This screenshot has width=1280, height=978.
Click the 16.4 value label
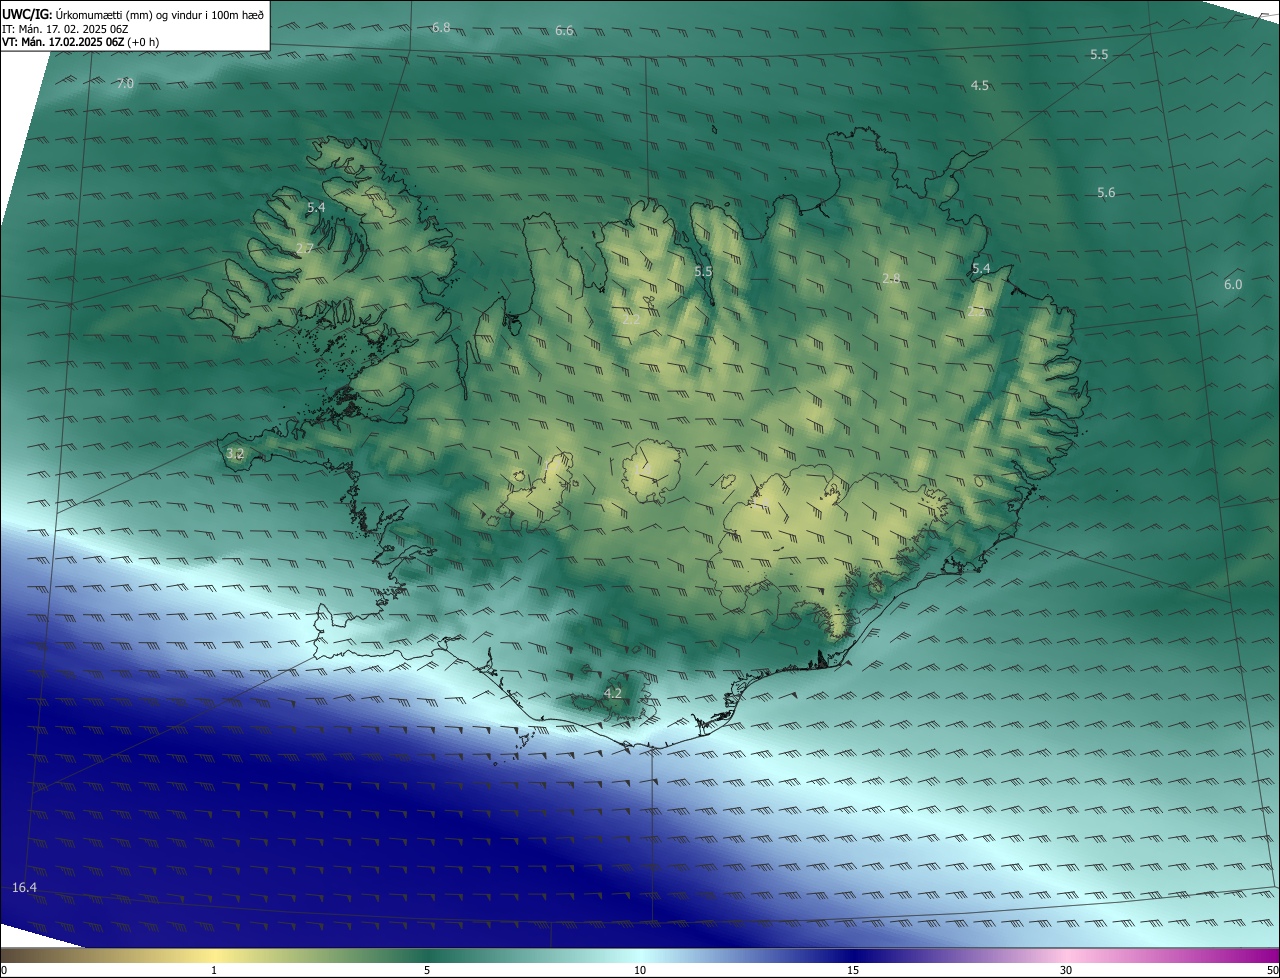tap(25, 888)
